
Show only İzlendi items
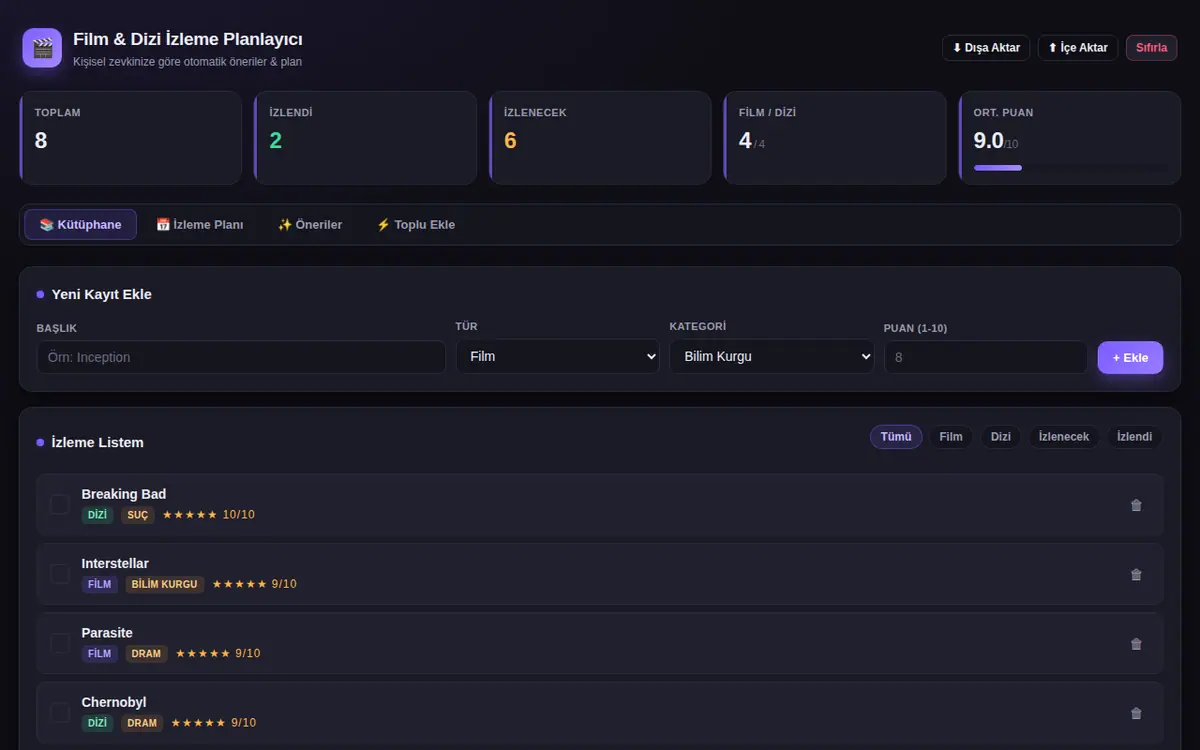click(1135, 437)
